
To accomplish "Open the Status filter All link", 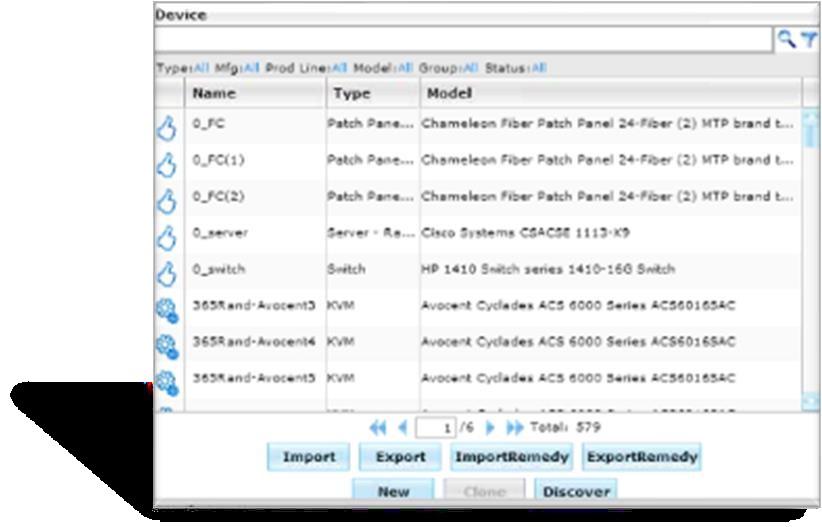I will 539,68.
